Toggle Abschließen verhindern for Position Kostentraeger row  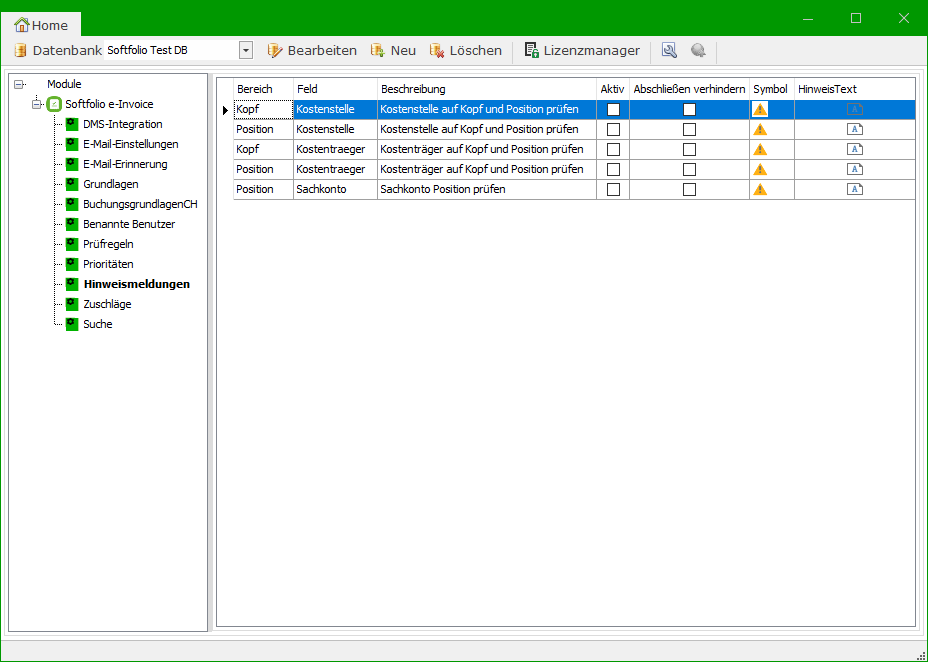coord(689,169)
